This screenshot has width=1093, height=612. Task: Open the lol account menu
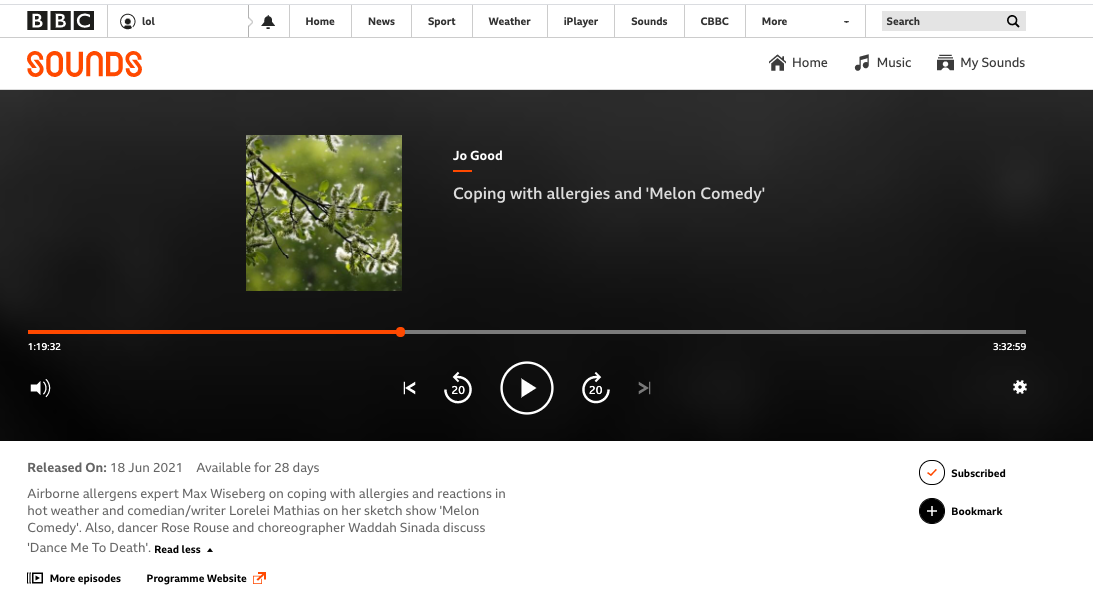(138, 21)
